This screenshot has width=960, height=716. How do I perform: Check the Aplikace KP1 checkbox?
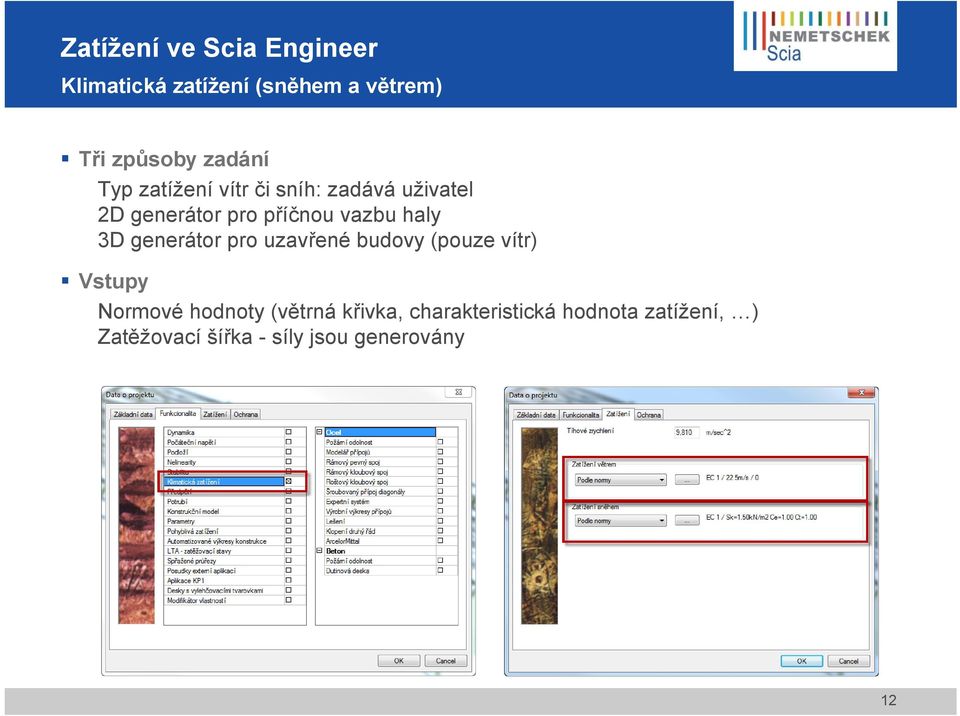[x=288, y=580]
